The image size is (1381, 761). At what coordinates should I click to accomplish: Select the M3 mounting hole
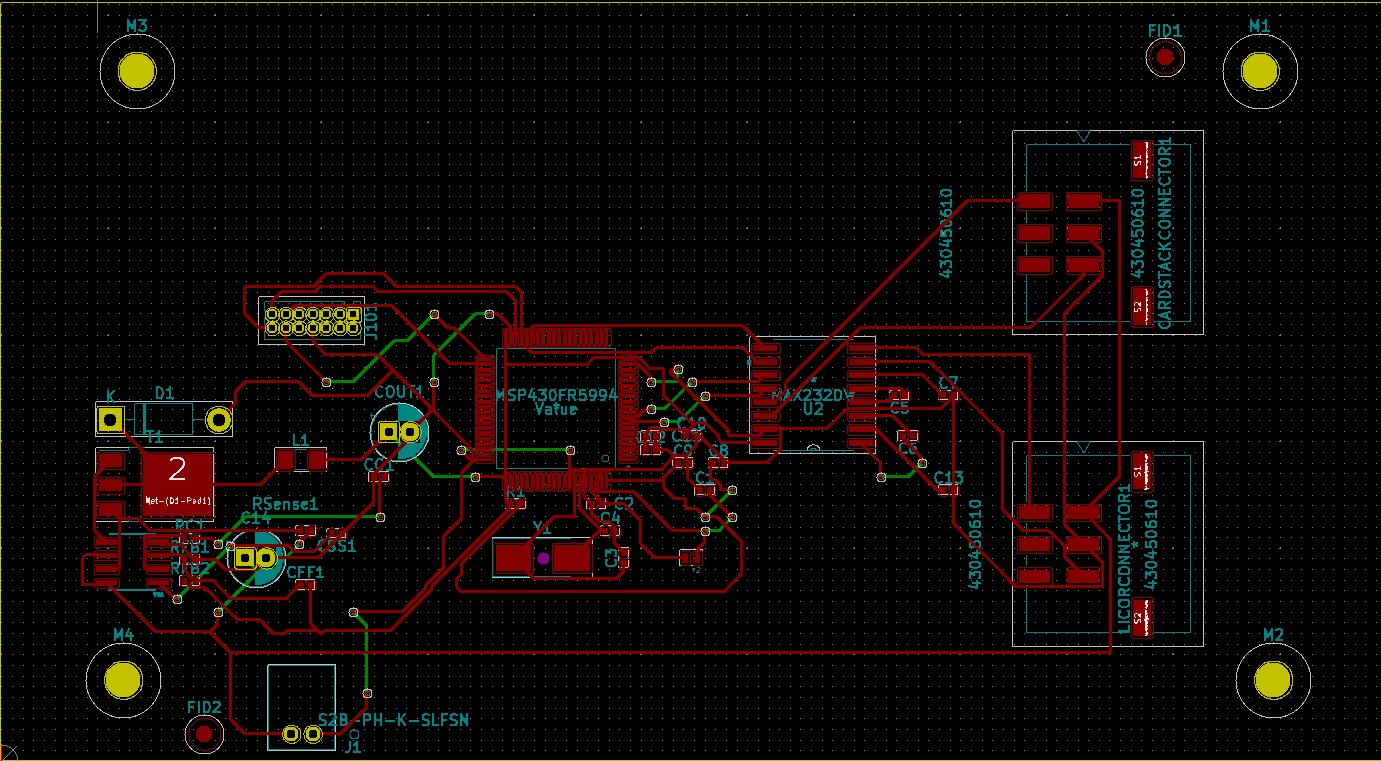pyautogui.click(x=137, y=72)
